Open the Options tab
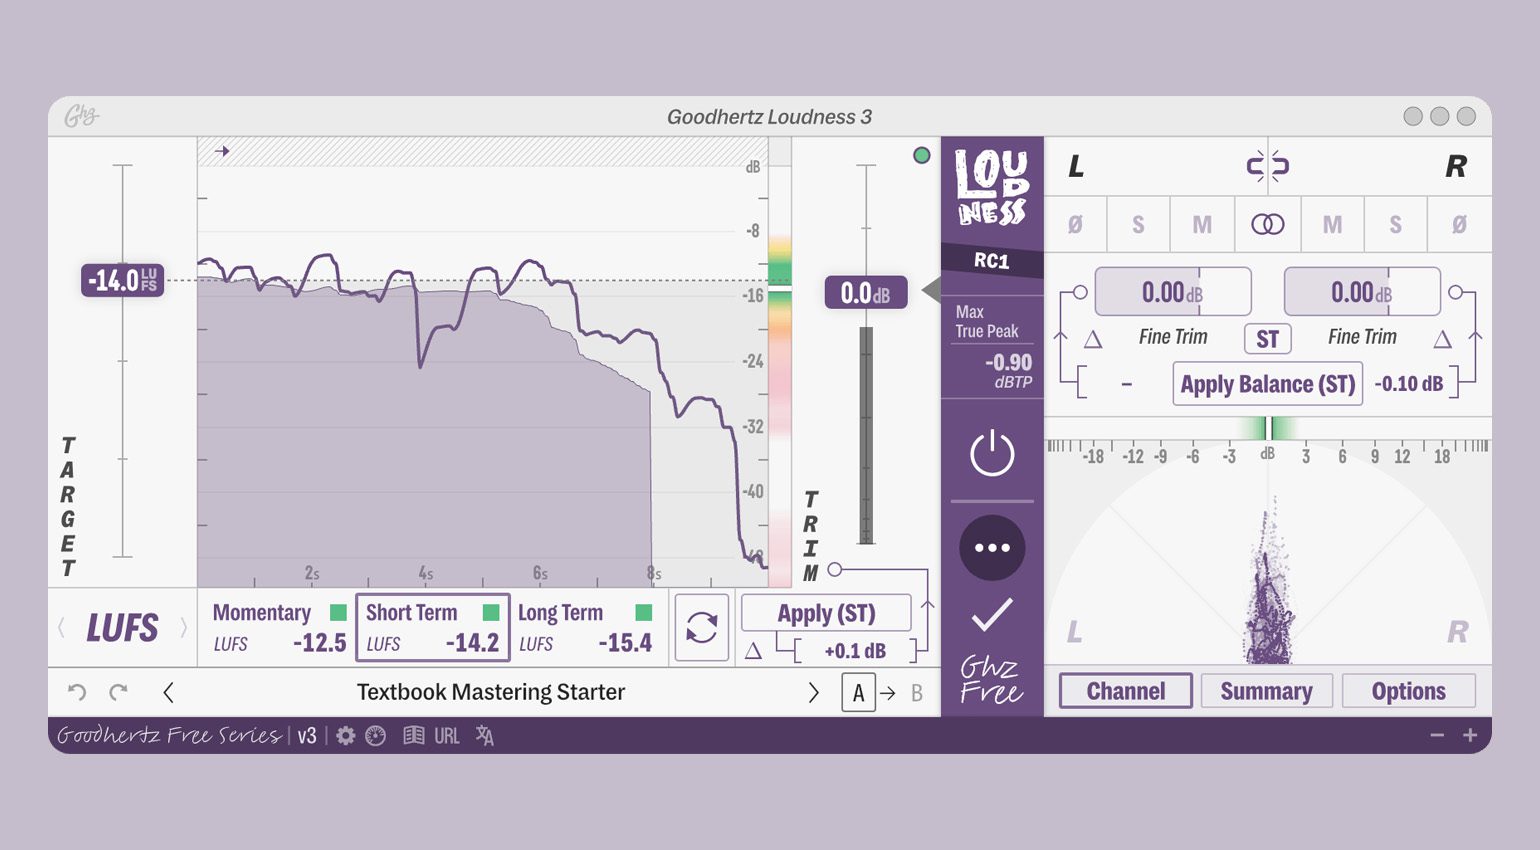Screen dimensions: 1540x850 (x=1408, y=691)
